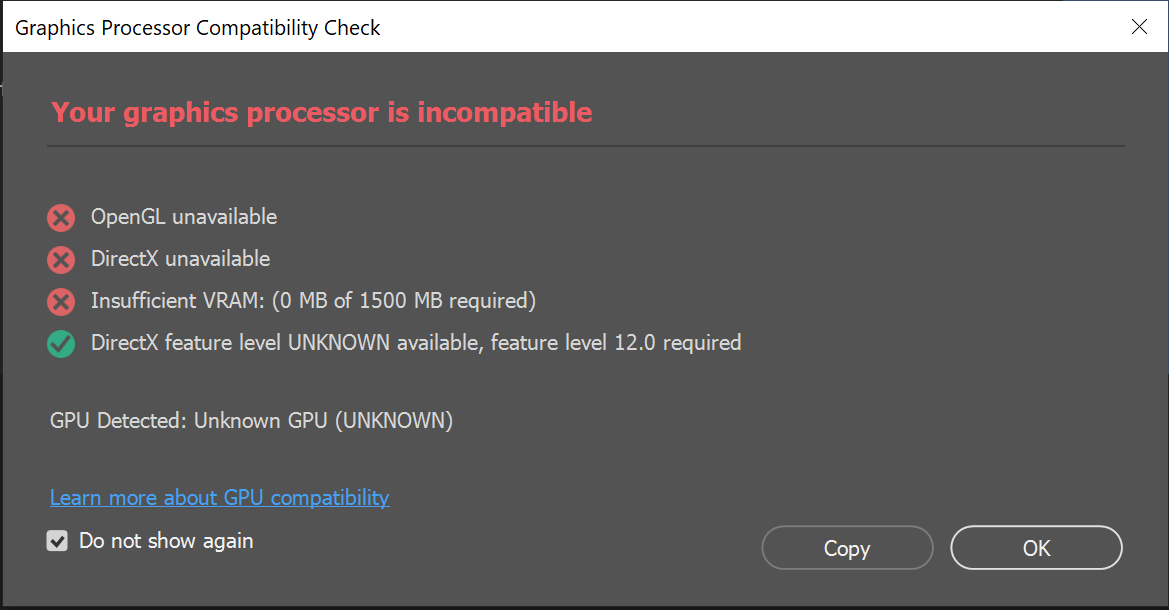Click the horizontal divider below the heading
Image resolution: width=1169 pixels, height=610 pixels.
pos(585,146)
